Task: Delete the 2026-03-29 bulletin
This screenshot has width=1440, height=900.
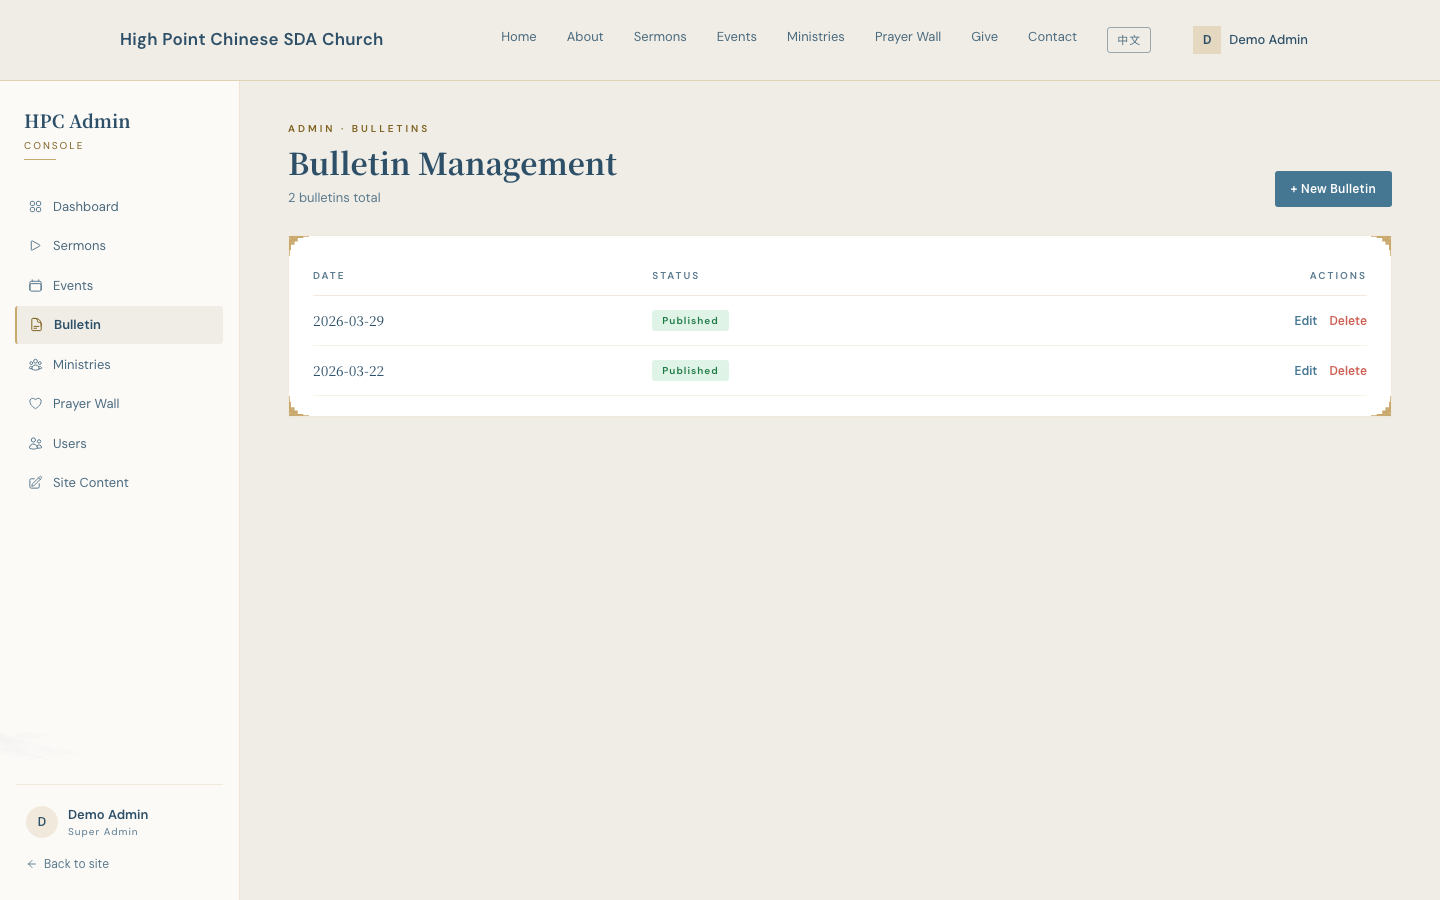Action: coord(1348,321)
